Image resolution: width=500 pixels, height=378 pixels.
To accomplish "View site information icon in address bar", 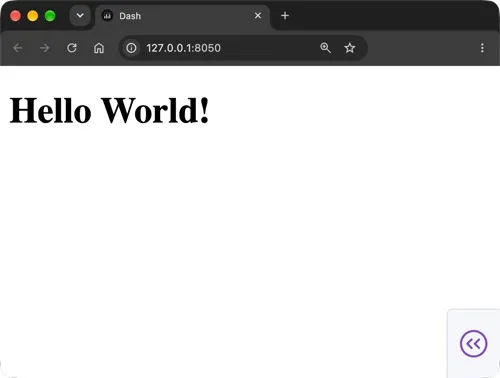I will (131, 48).
